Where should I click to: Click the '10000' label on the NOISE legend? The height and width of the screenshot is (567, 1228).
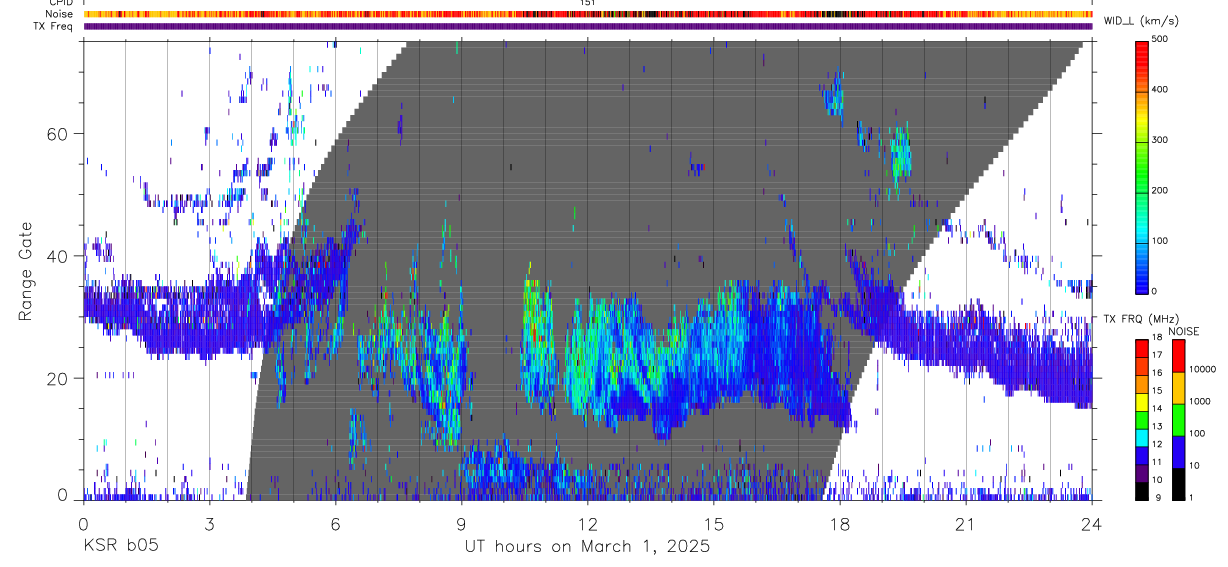1201,369
